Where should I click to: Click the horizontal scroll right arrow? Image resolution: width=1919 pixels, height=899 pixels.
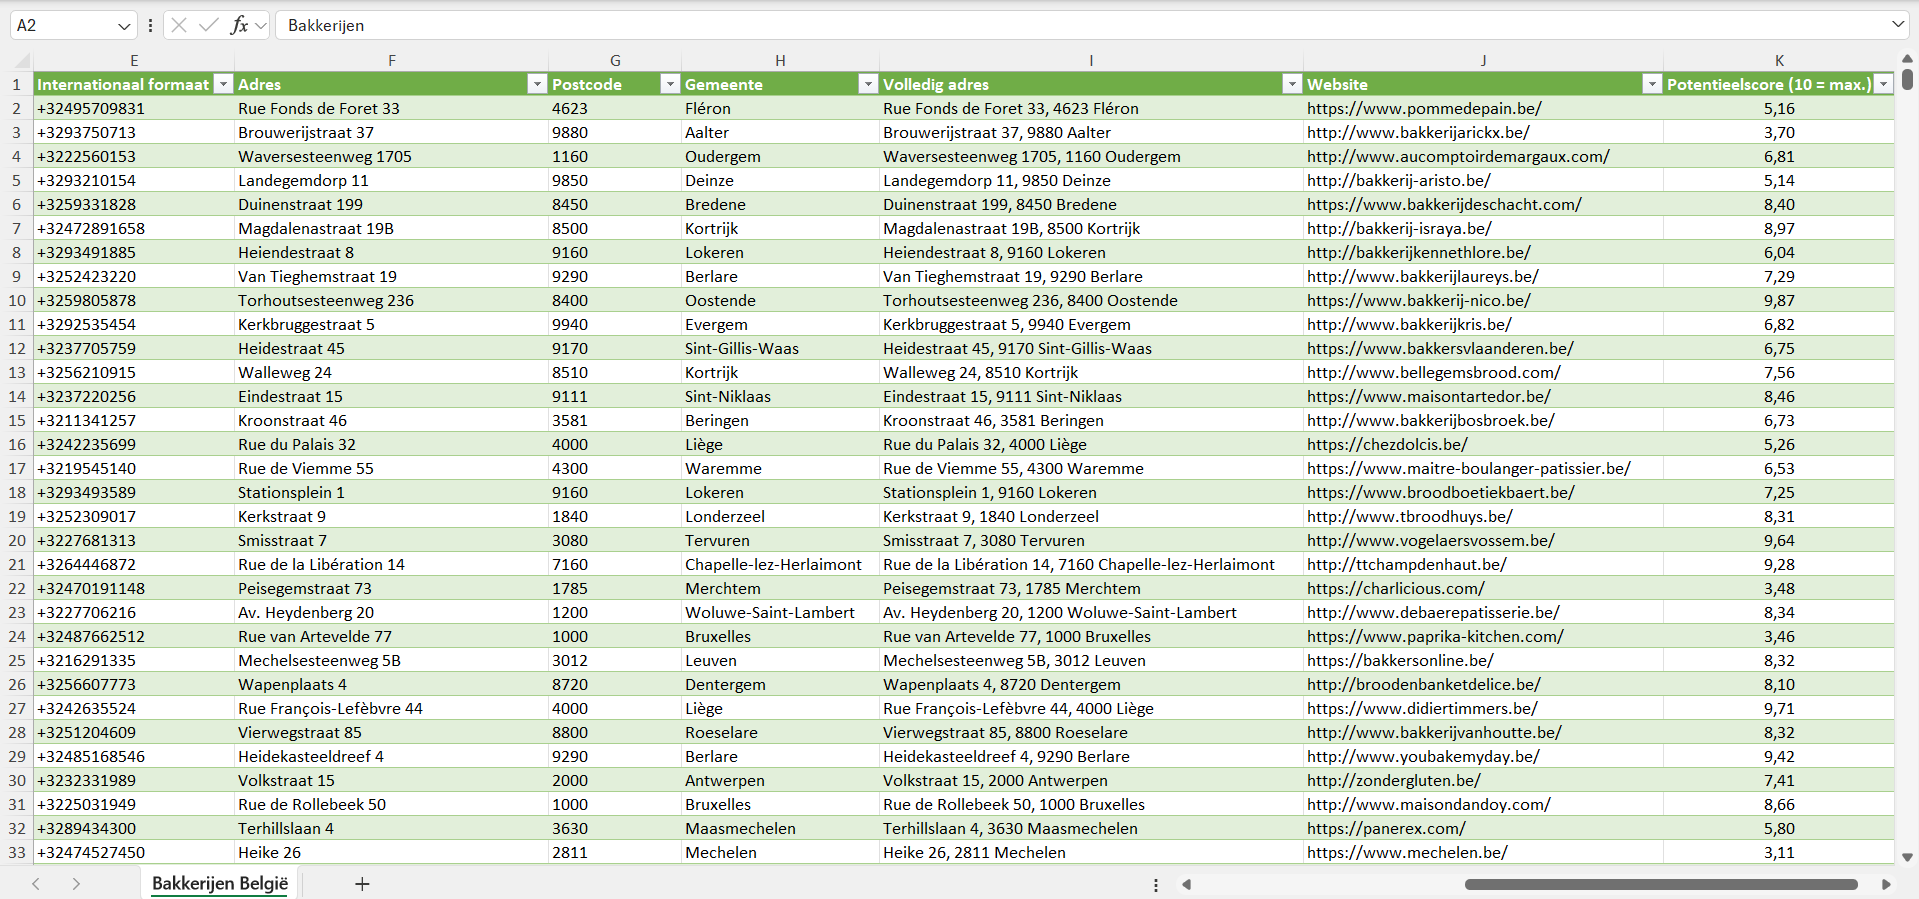pos(1886,884)
